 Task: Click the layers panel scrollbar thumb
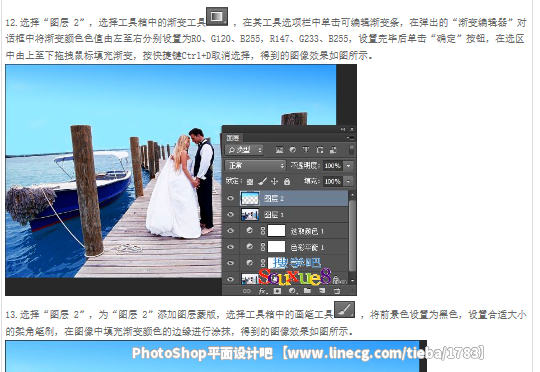pos(352,235)
